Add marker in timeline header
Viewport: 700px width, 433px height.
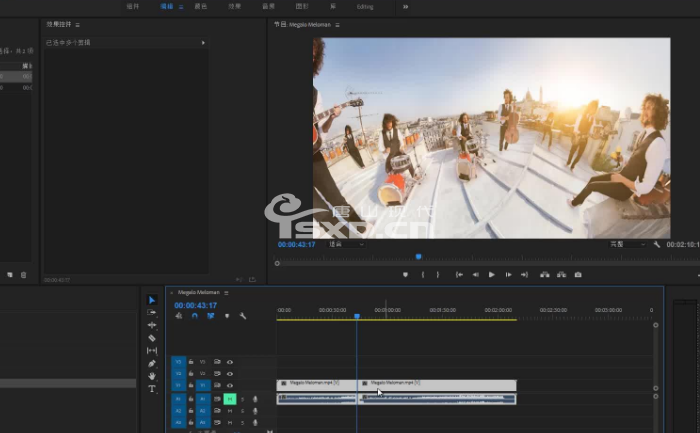point(227,316)
